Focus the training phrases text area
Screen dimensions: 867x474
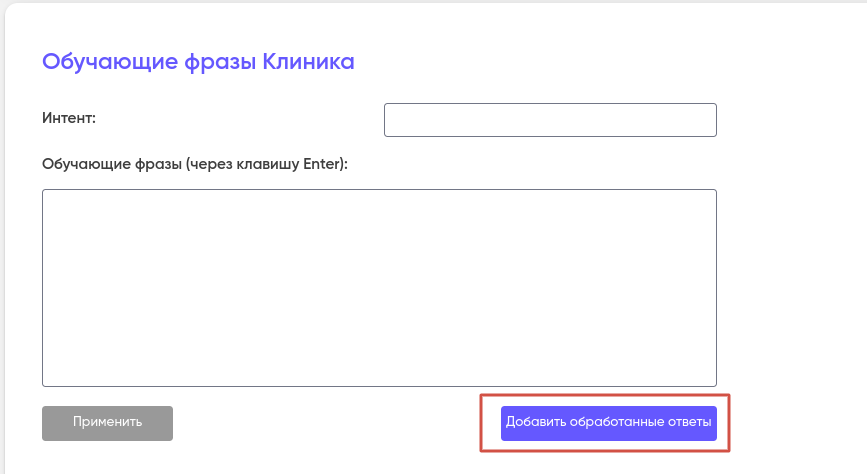pos(379,287)
